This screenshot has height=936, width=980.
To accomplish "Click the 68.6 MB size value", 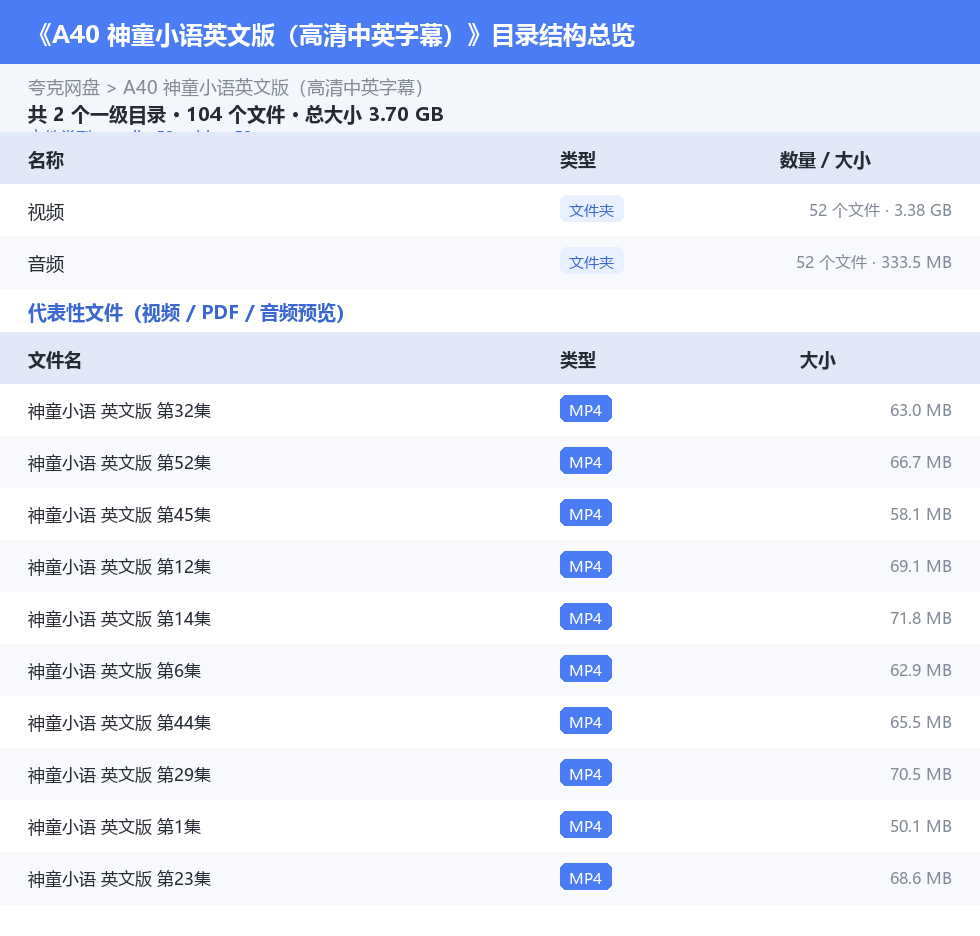I will tap(921, 878).
